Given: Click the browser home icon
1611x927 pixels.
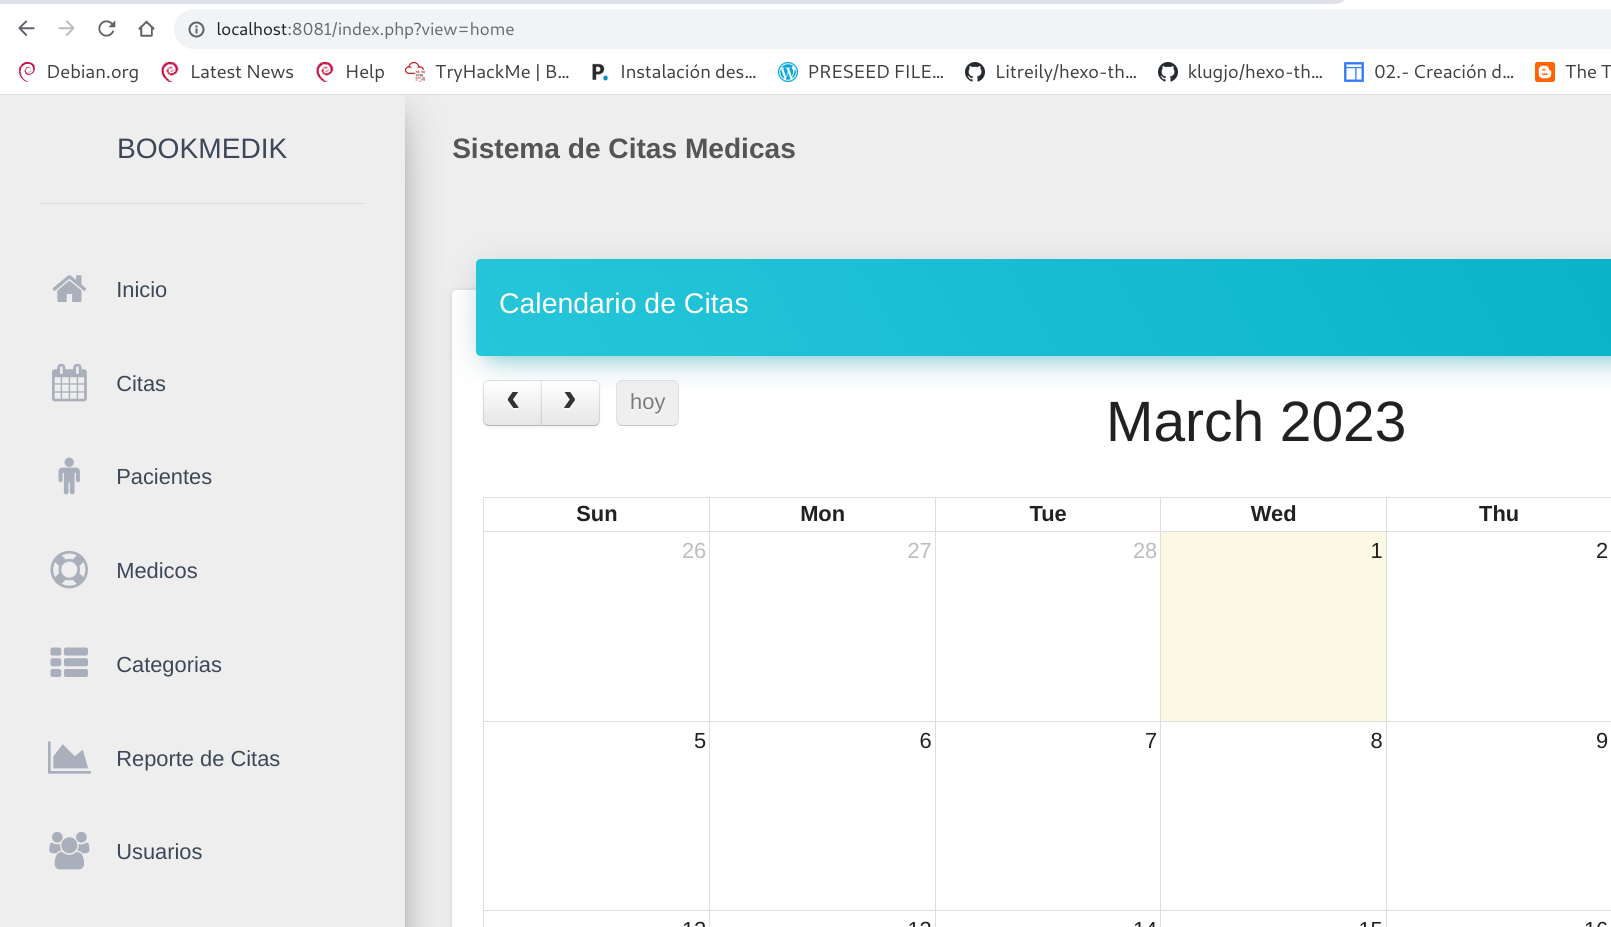Looking at the screenshot, I should [x=147, y=29].
